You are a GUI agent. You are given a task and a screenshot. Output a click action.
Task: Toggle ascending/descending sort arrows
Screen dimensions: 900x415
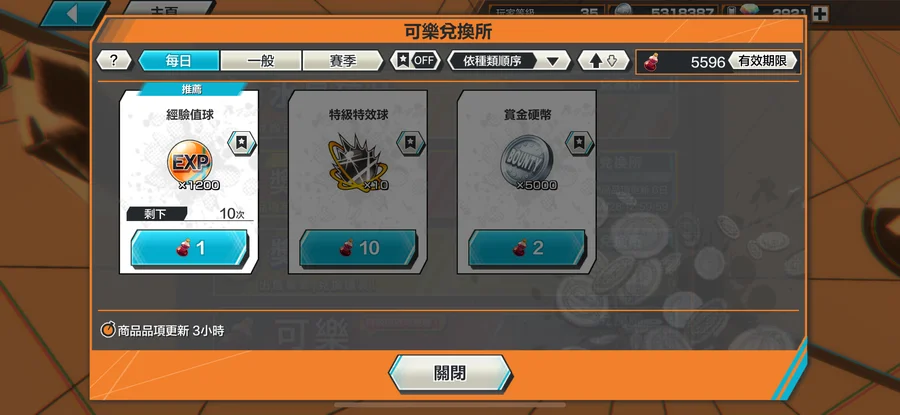click(x=603, y=60)
